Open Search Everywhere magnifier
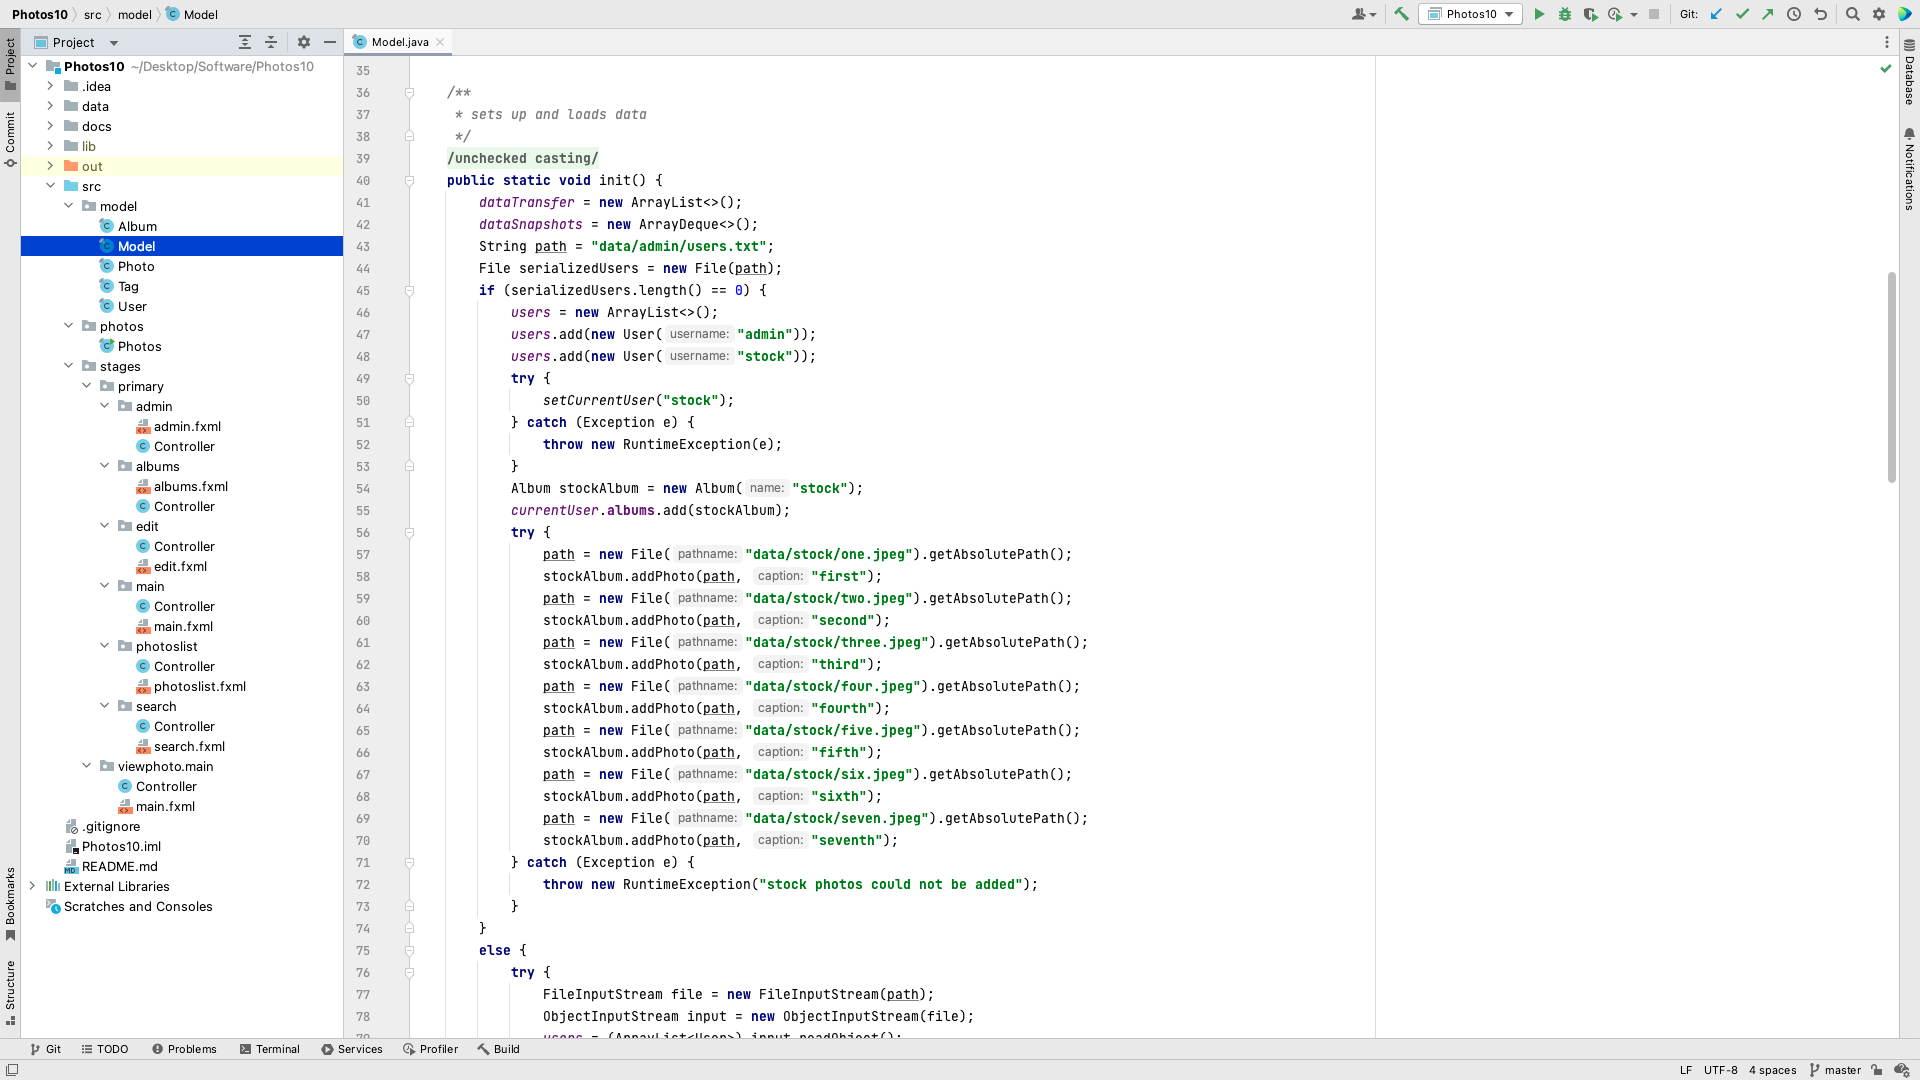 [1852, 14]
